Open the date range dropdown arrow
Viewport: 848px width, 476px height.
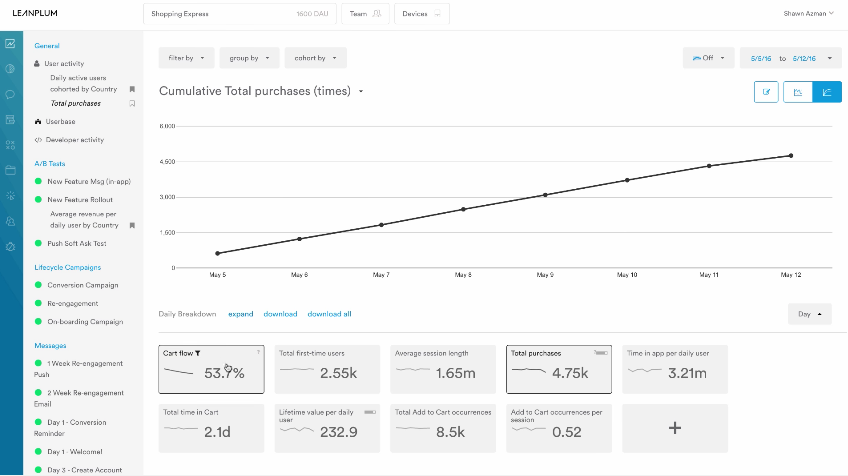[830, 58]
